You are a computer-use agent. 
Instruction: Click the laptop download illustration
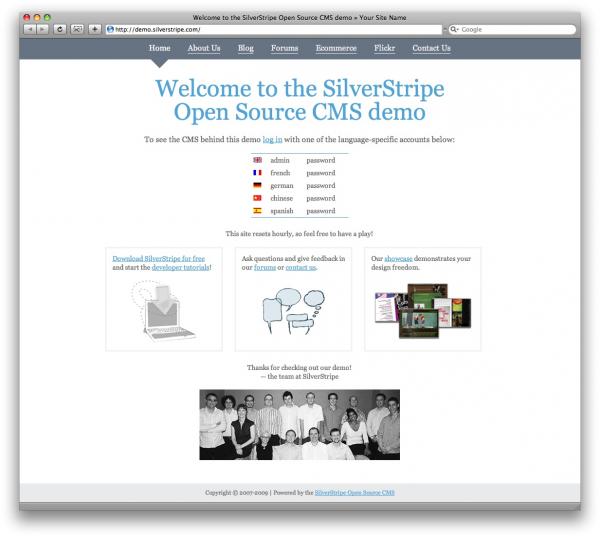(x=163, y=310)
